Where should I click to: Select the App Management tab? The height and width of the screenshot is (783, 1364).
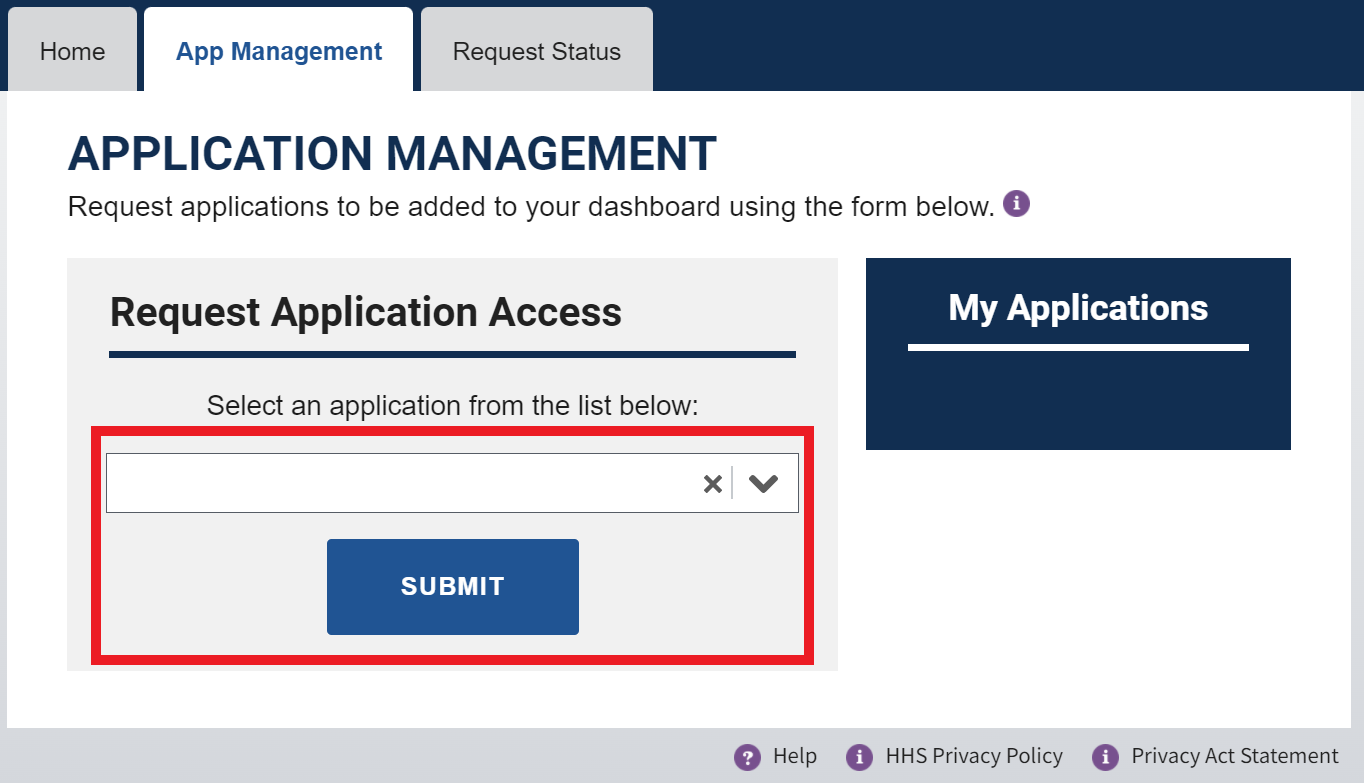point(279,52)
